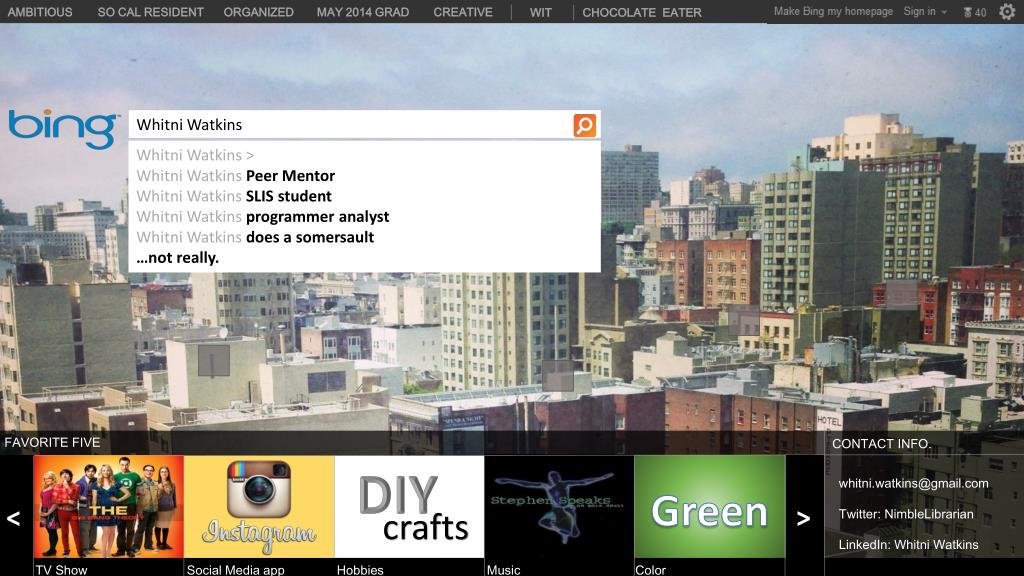Open the Big Bang Theory TV Show tile
Viewport: 1024px width, 576px height.
point(108,507)
